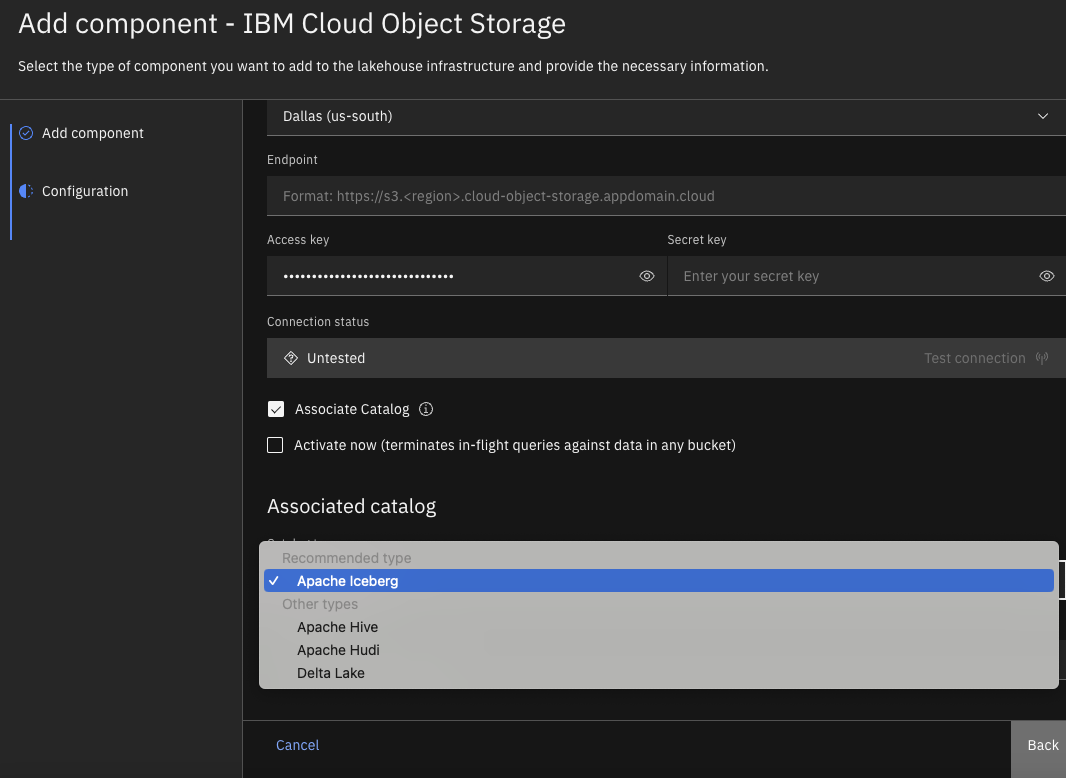Open the Associate Catalog info tooltip icon
This screenshot has width=1066, height=778.
[x=425, y=409]
